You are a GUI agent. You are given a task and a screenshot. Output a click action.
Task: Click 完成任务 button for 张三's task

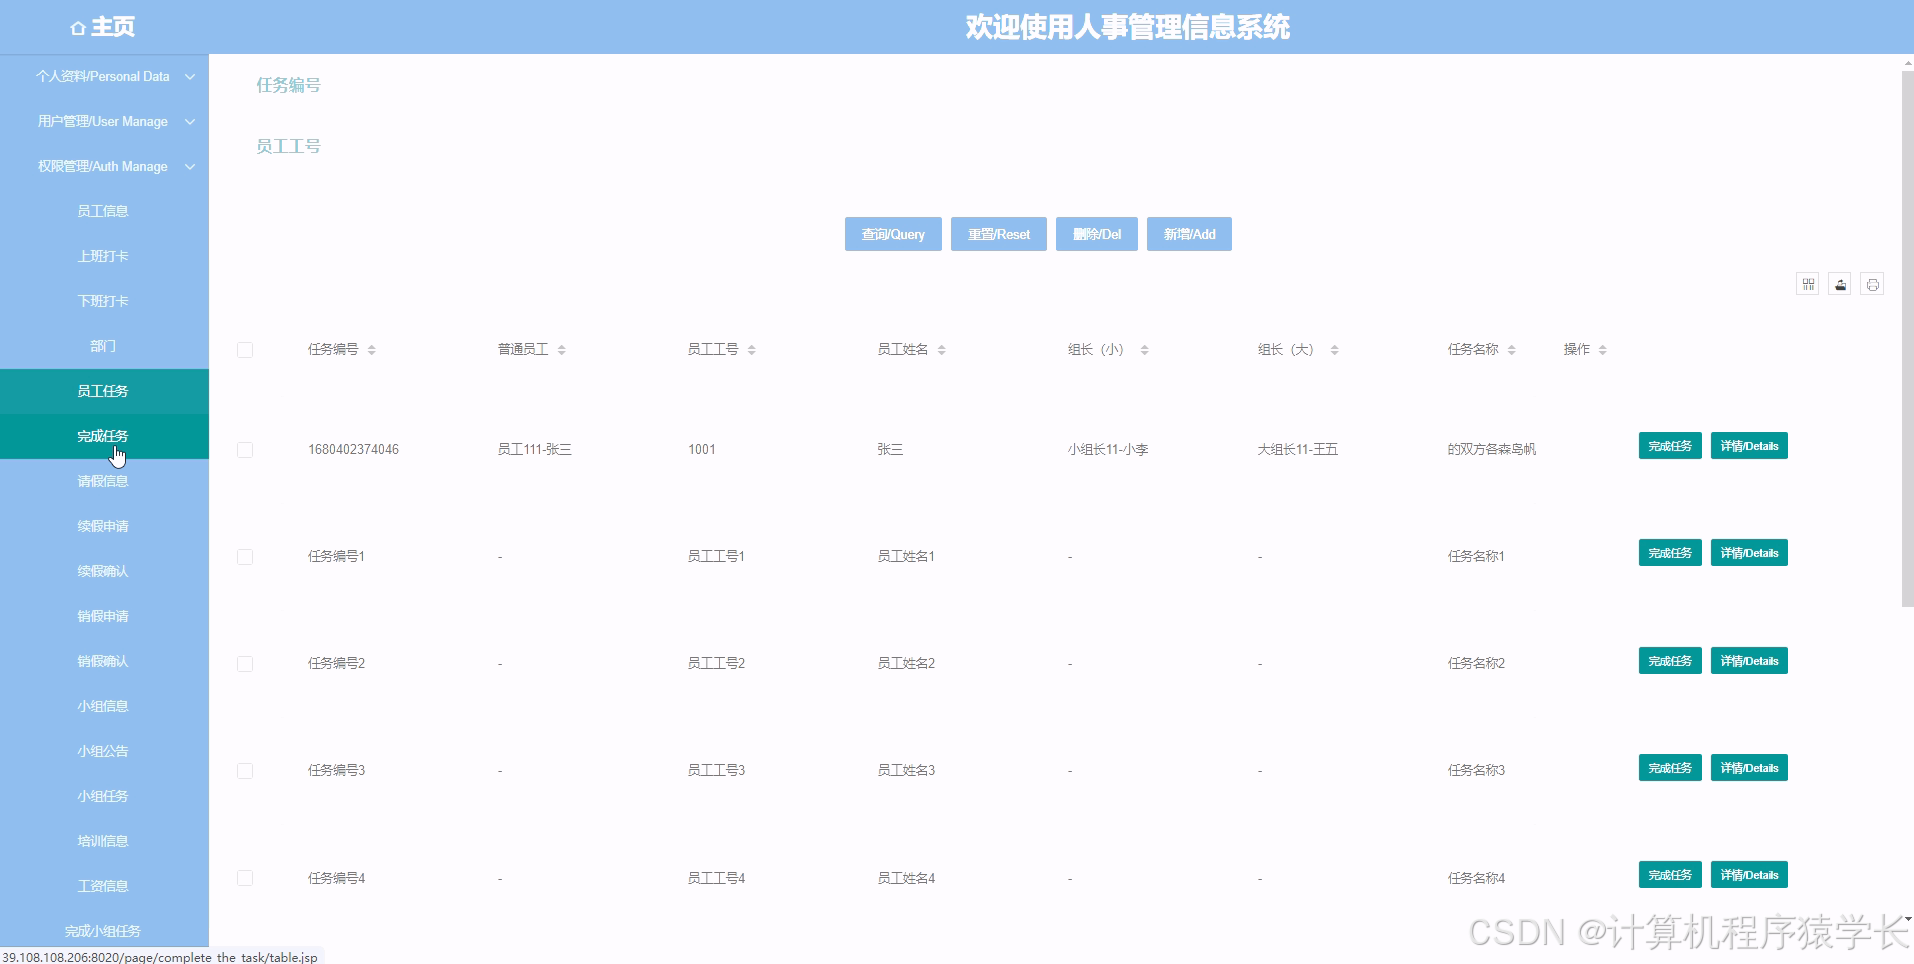(1669, 445)
